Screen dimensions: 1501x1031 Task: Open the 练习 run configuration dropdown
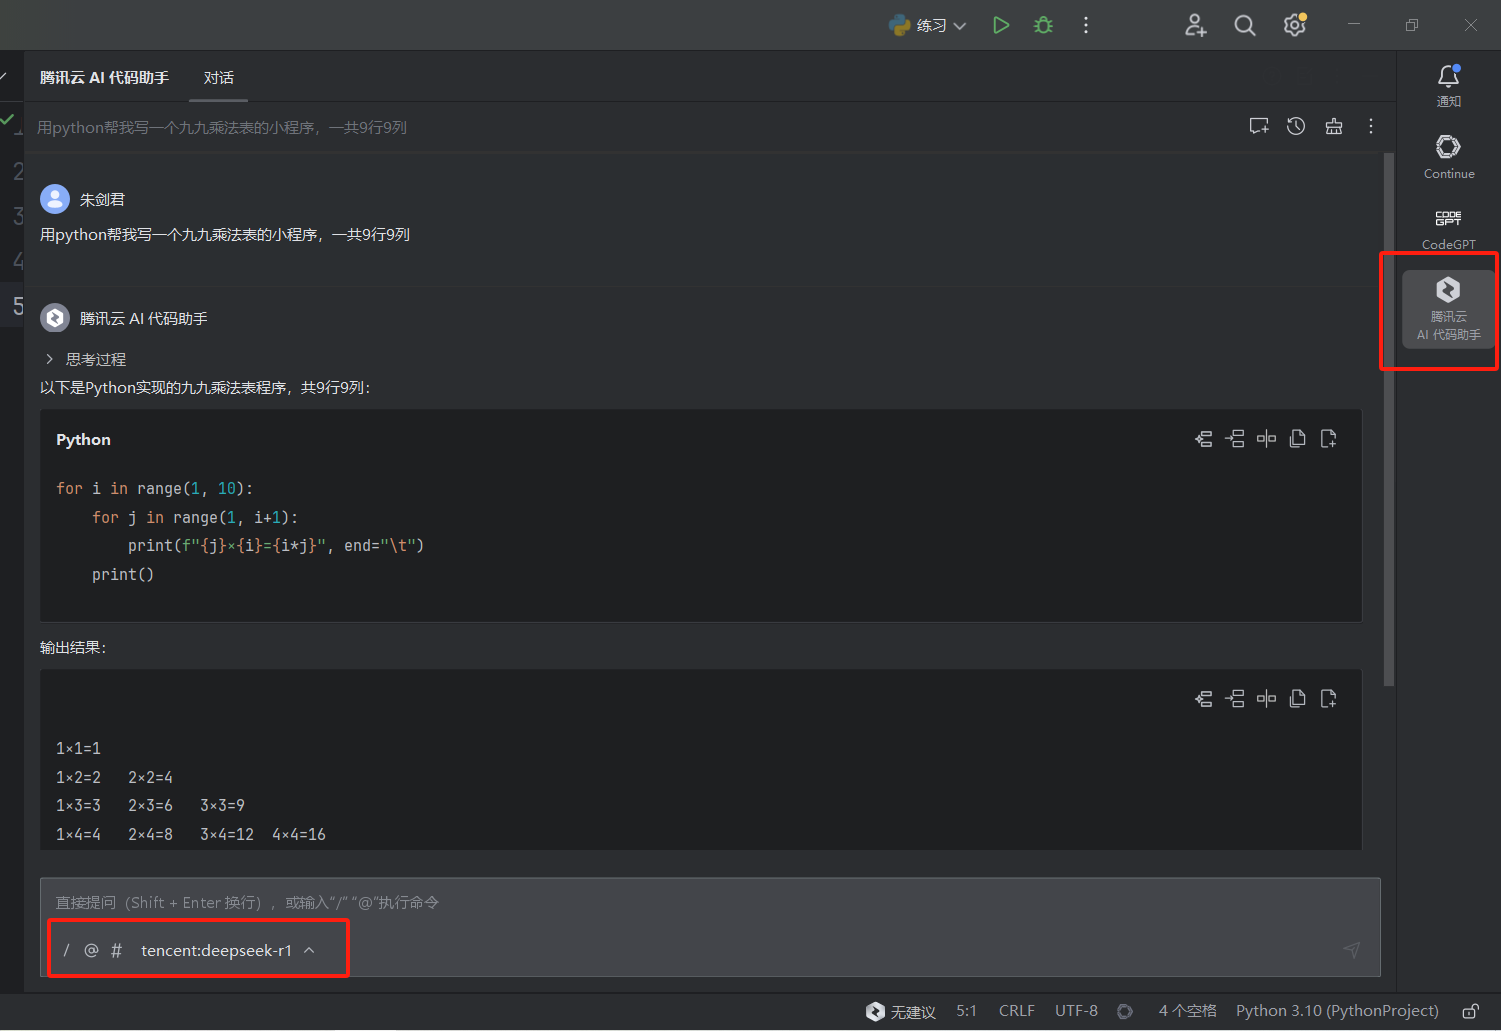(927, 25)
